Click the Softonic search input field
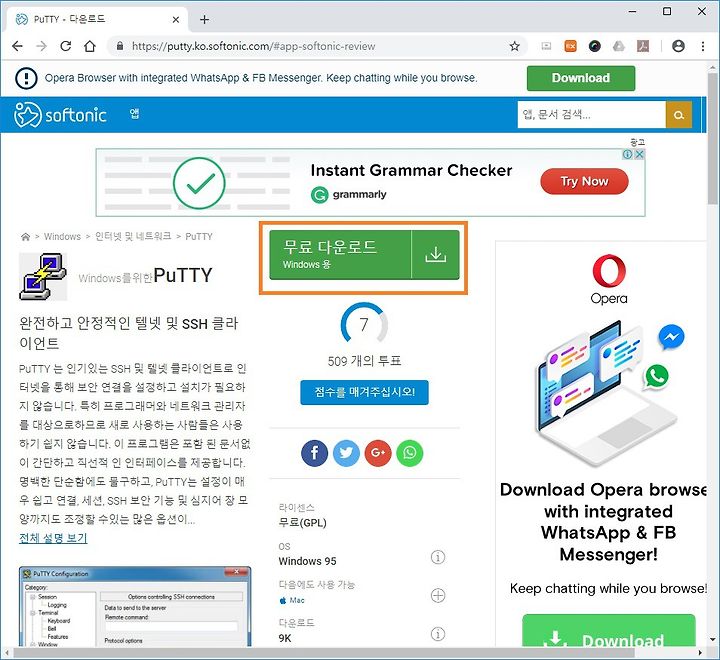Image resolution: width=720 pixels, height=660 pixels. (x=591, y=115)
